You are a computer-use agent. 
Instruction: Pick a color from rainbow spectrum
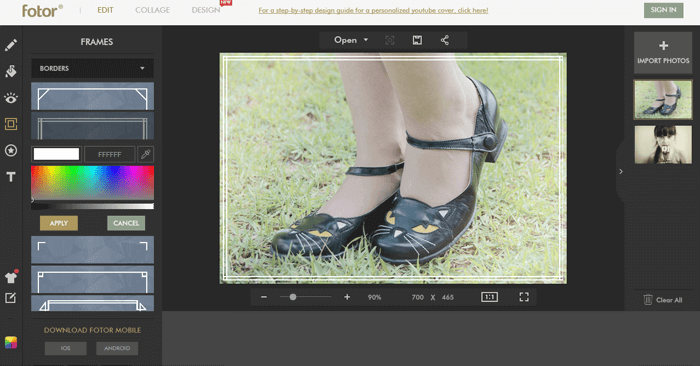coord(92,183)
